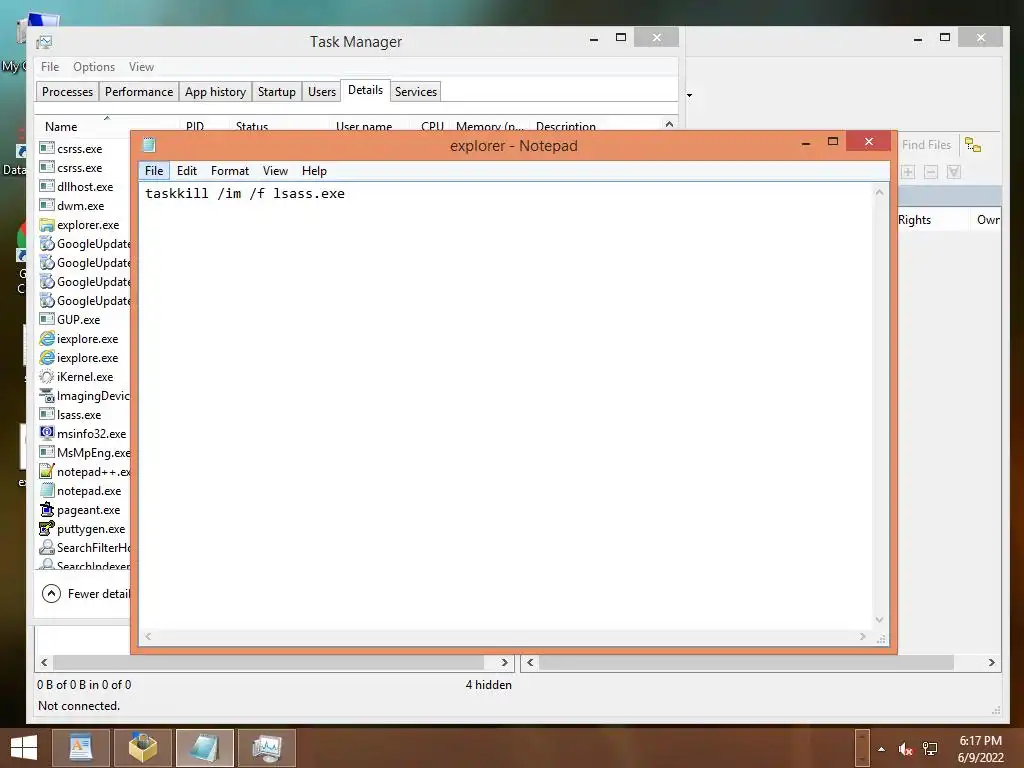This screenshot has height=768, width=1024.
Task: Click the muted volume tray icon
Action: click(905, 749)
